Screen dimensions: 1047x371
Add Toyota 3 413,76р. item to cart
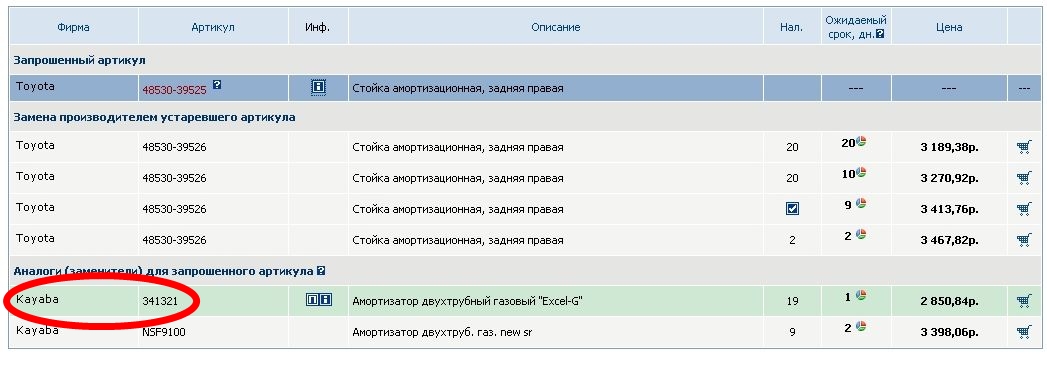[1024, 209]
